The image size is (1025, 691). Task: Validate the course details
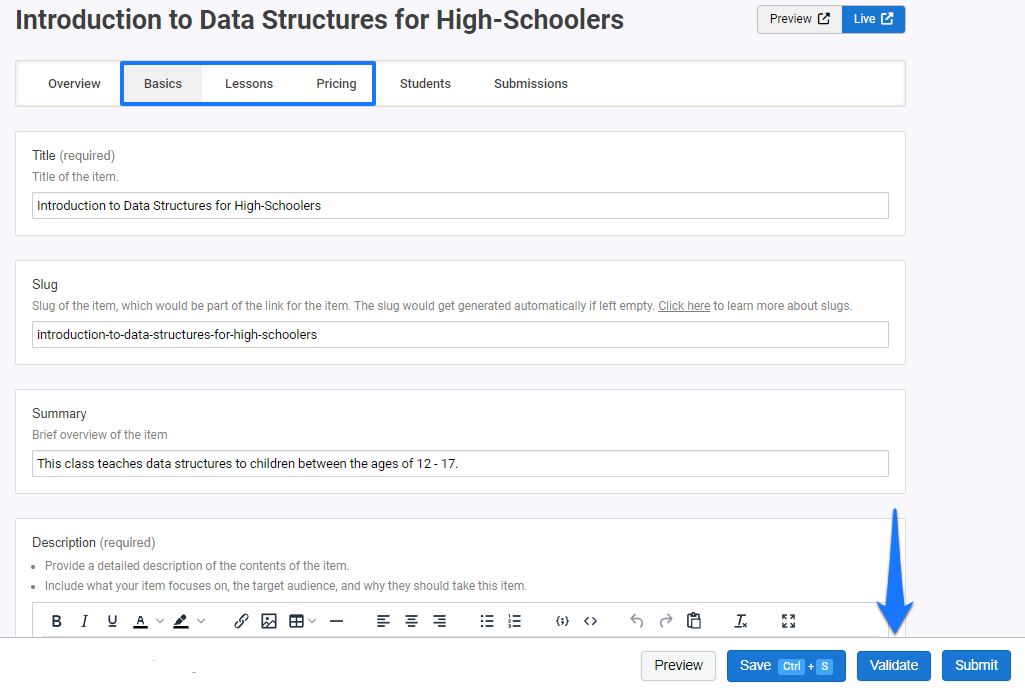894,666
